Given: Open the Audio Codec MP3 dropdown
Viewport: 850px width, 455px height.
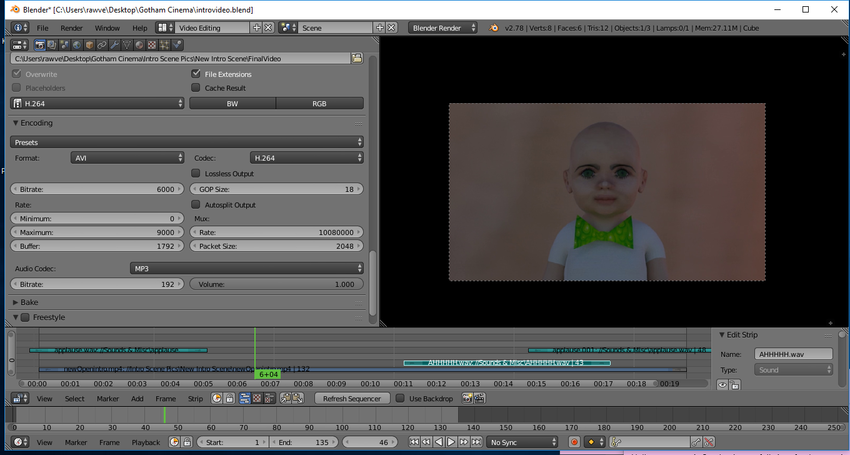Looking at the screenshot, I should 247,268.
